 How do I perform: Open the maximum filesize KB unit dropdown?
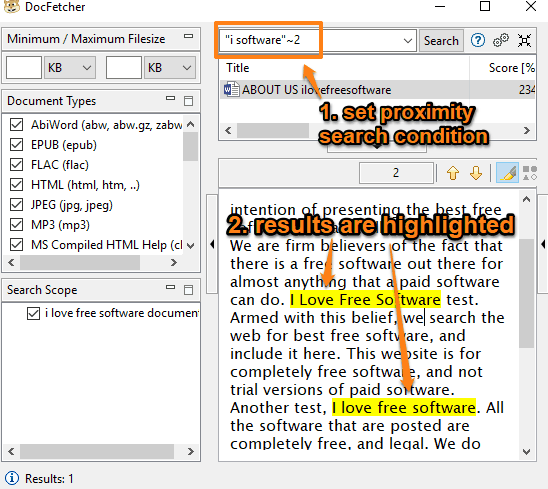click(x=170, y=67)
